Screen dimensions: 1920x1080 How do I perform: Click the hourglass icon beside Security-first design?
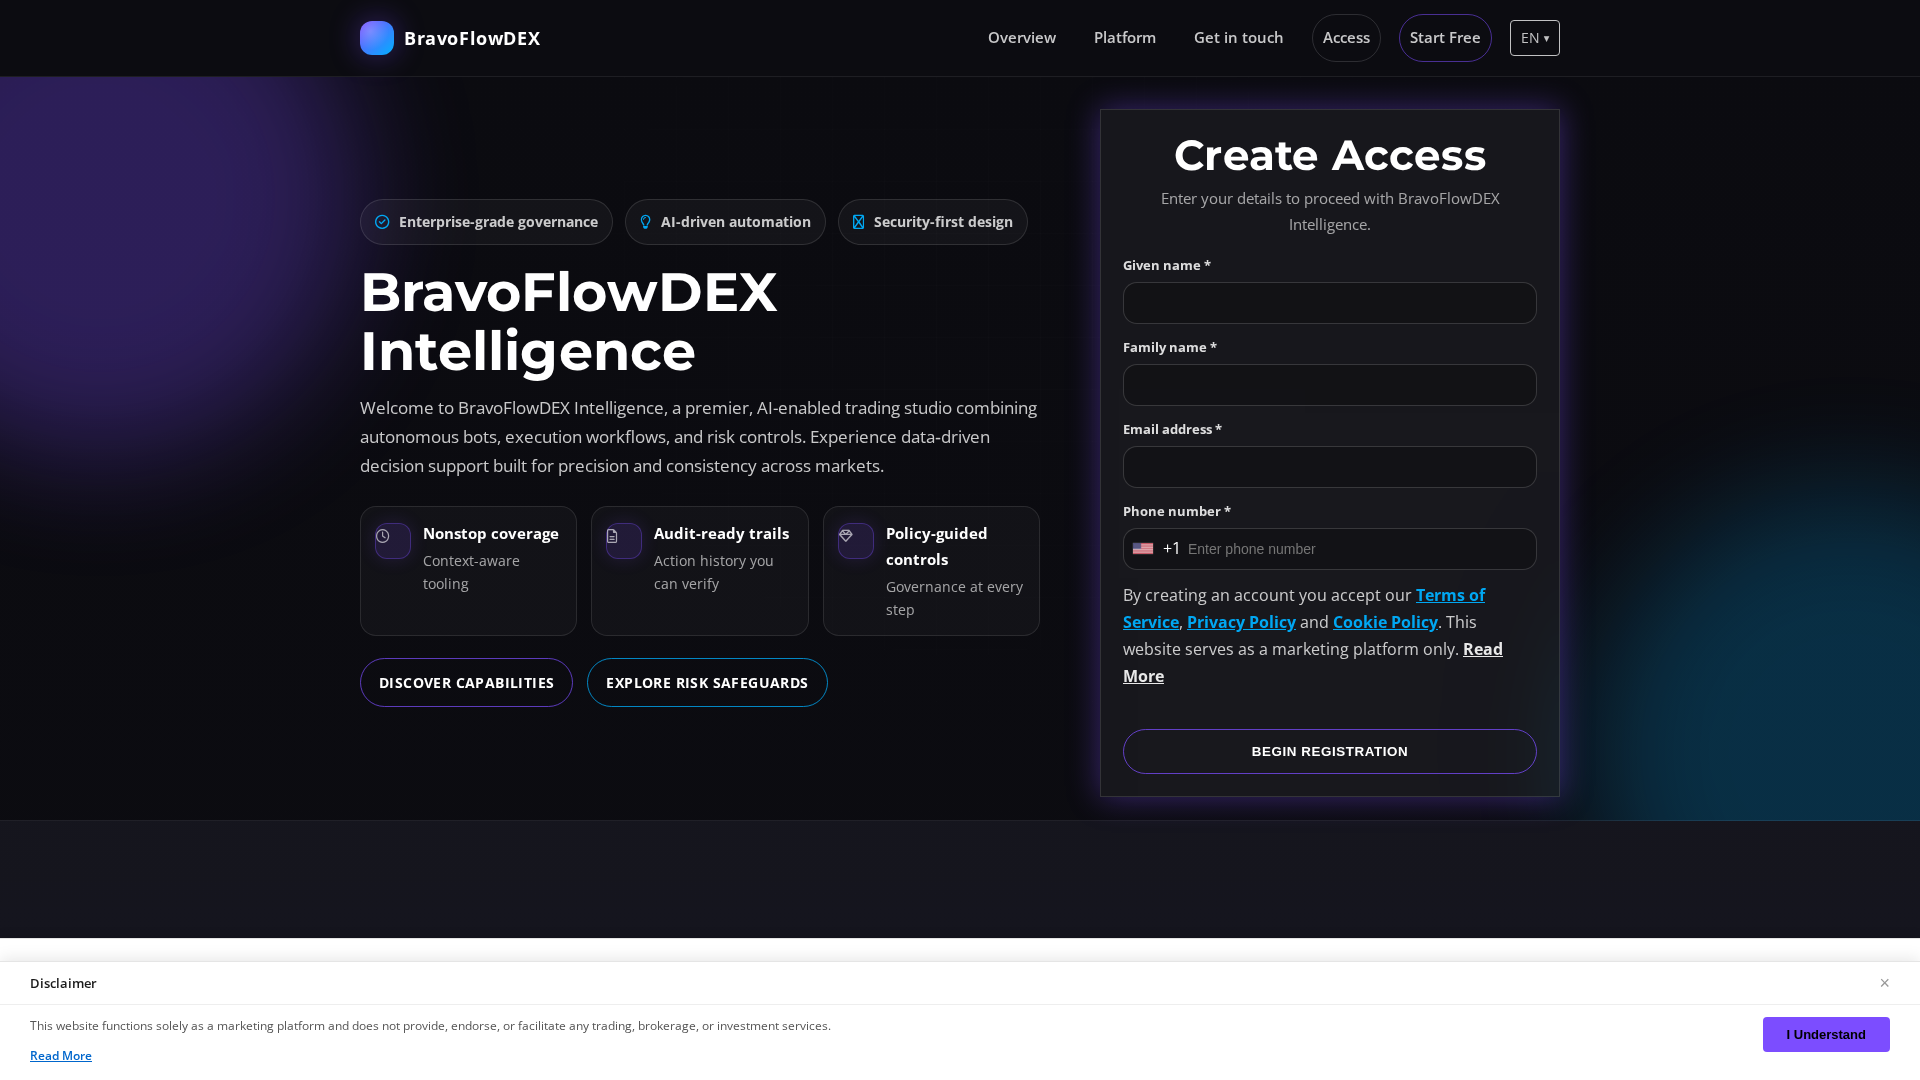tap(858, 222)
